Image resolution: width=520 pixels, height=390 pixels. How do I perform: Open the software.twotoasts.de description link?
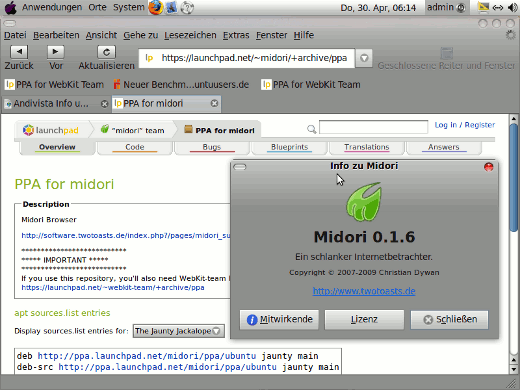pos(126,236)
